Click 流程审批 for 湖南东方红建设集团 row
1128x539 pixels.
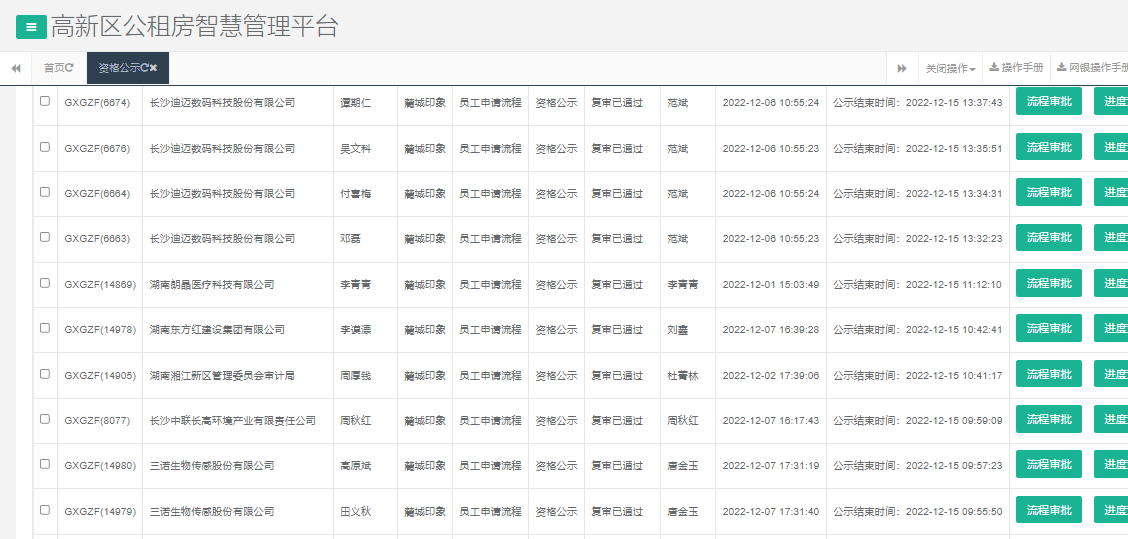coord(1048,328)
